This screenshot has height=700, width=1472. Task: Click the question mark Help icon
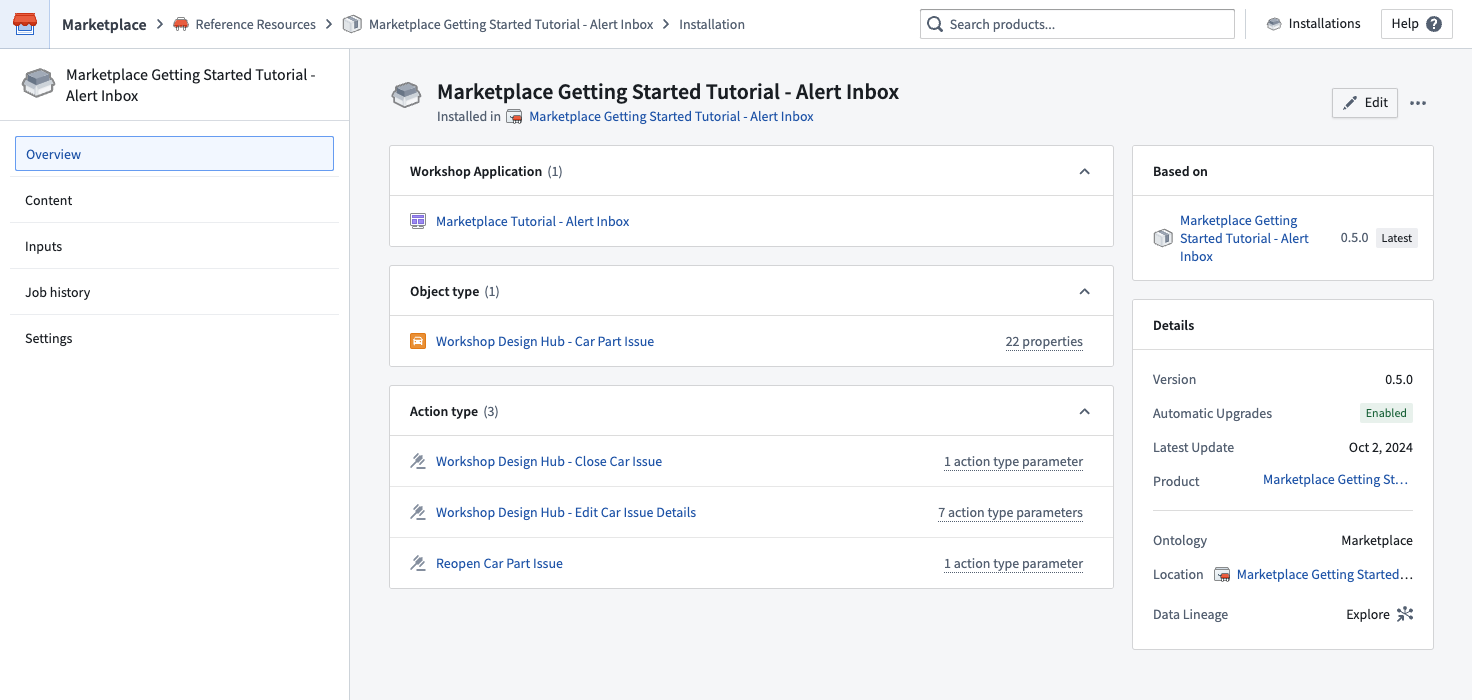tap(1434, 24)
